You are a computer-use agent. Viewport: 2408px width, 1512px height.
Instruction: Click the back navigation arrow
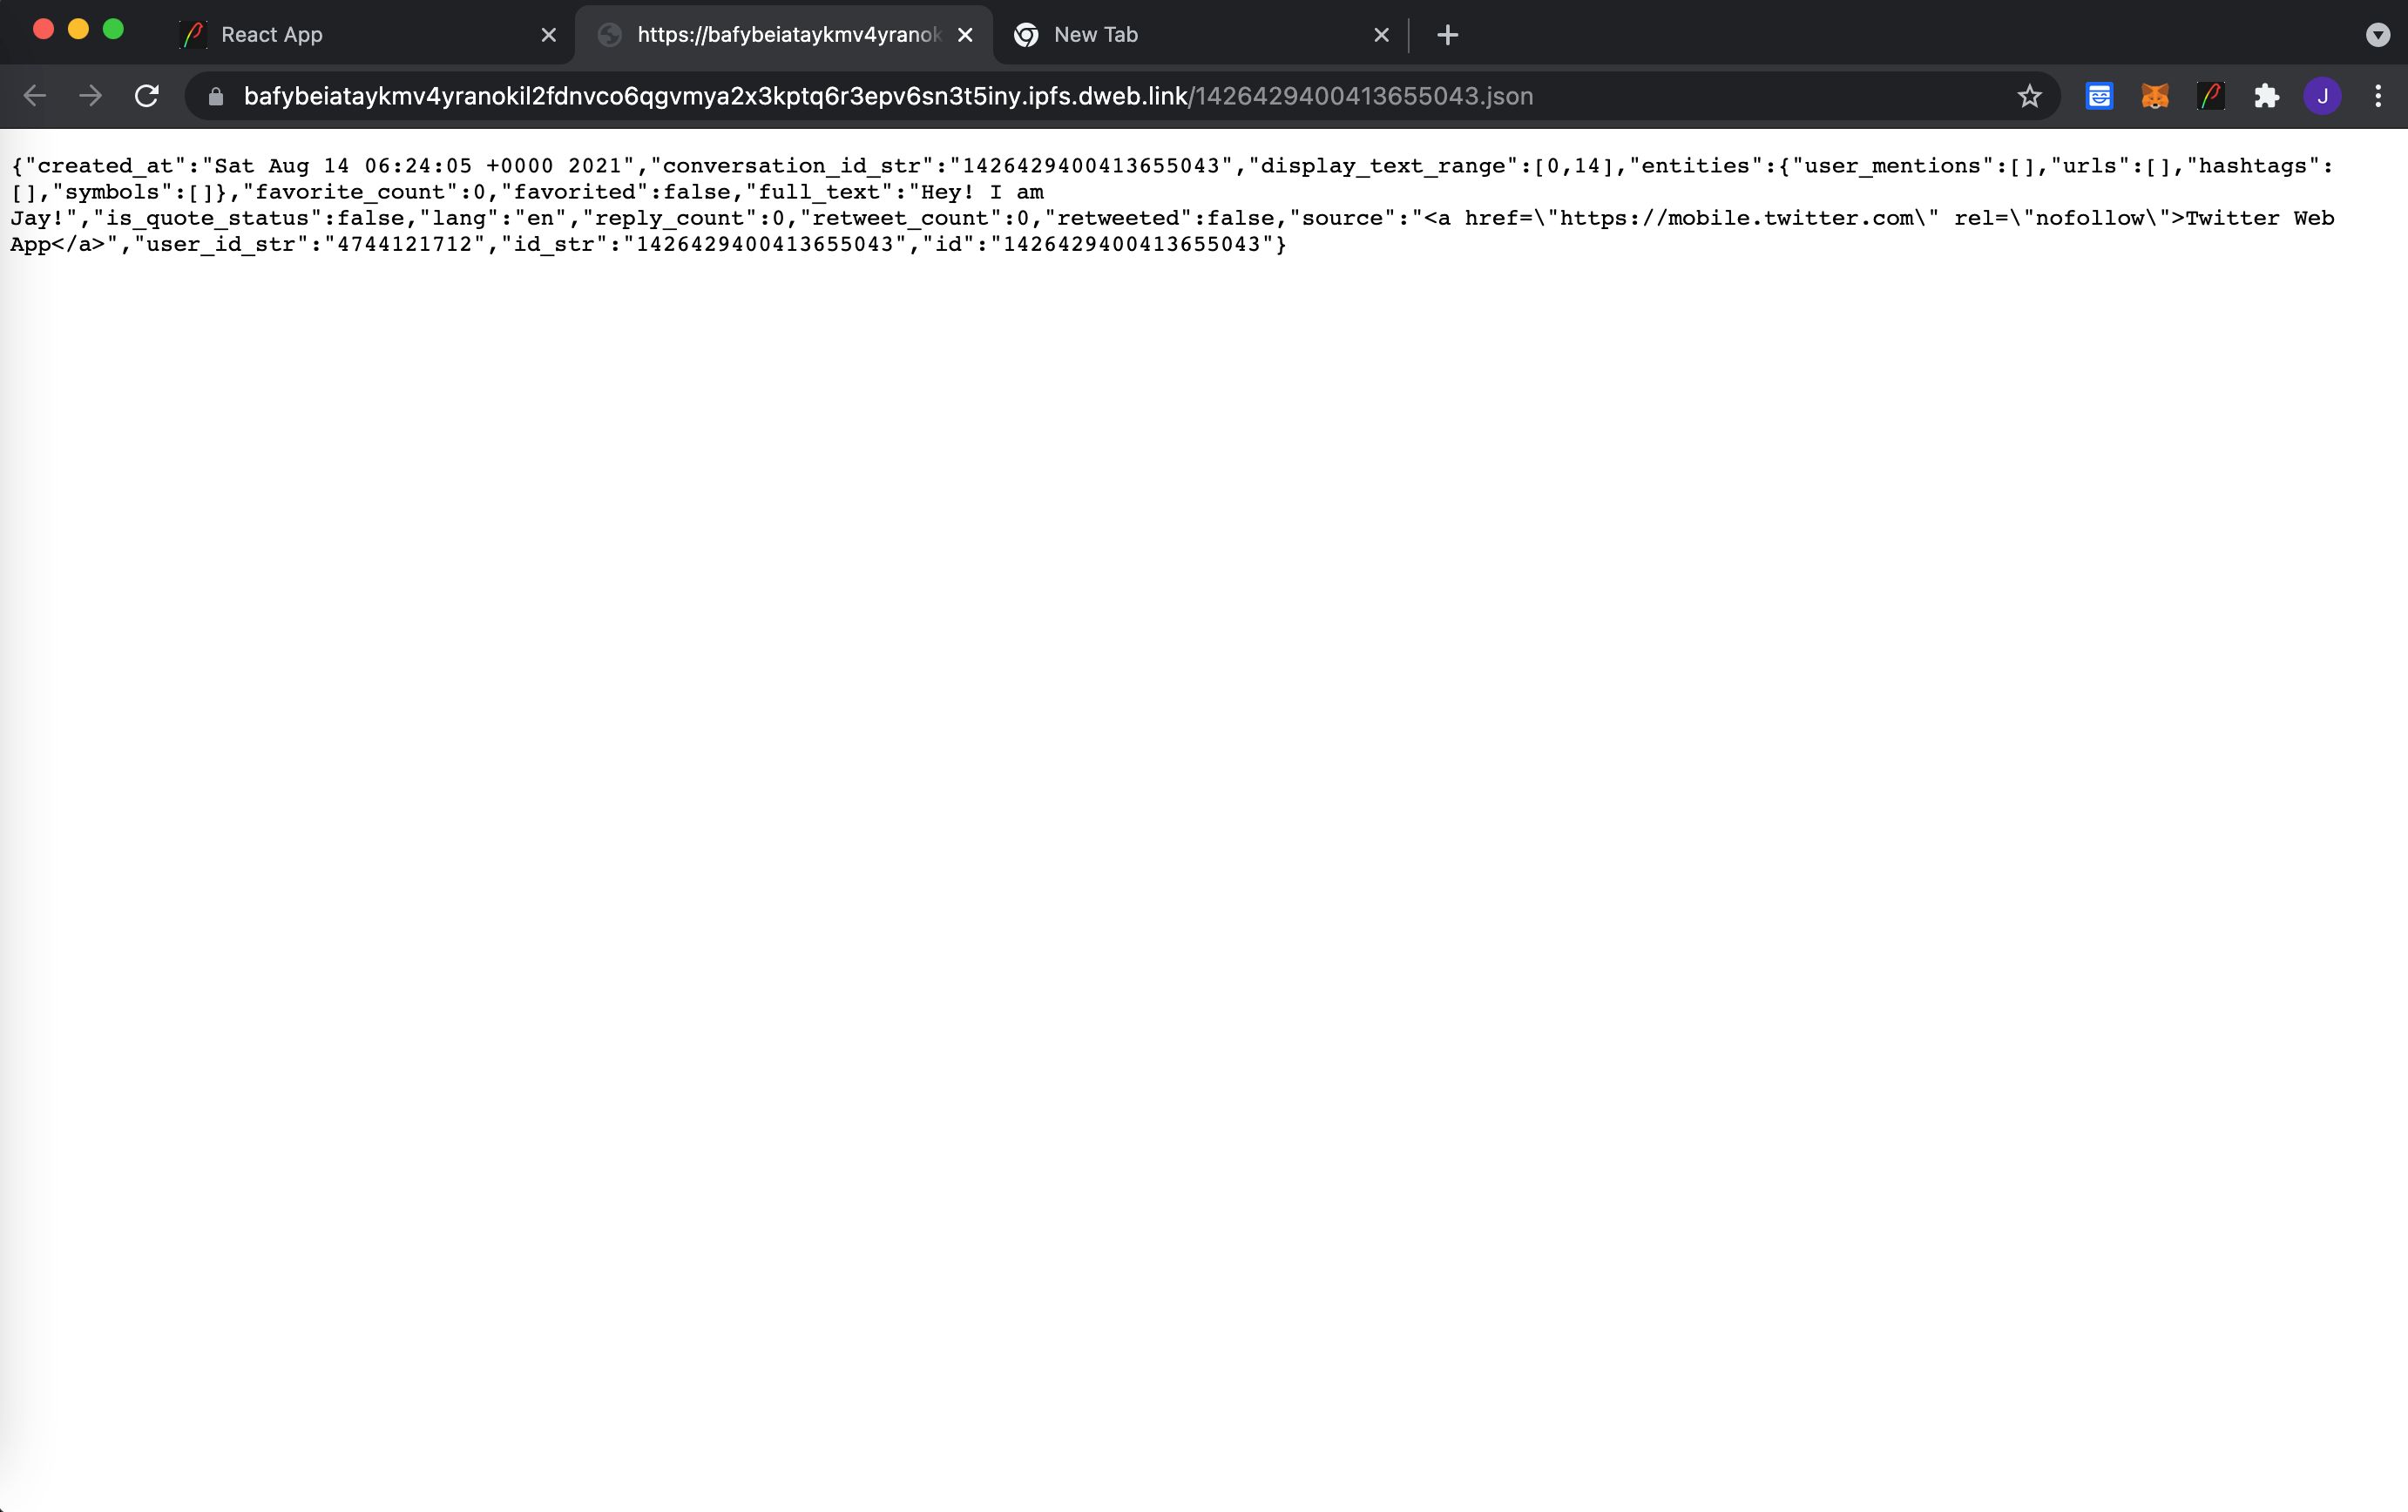[37, 98]
